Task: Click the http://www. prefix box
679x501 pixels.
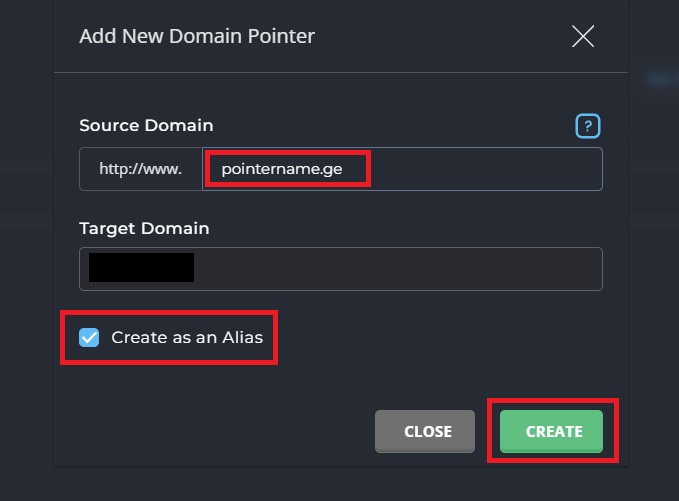Action: [x=141, y=169]
